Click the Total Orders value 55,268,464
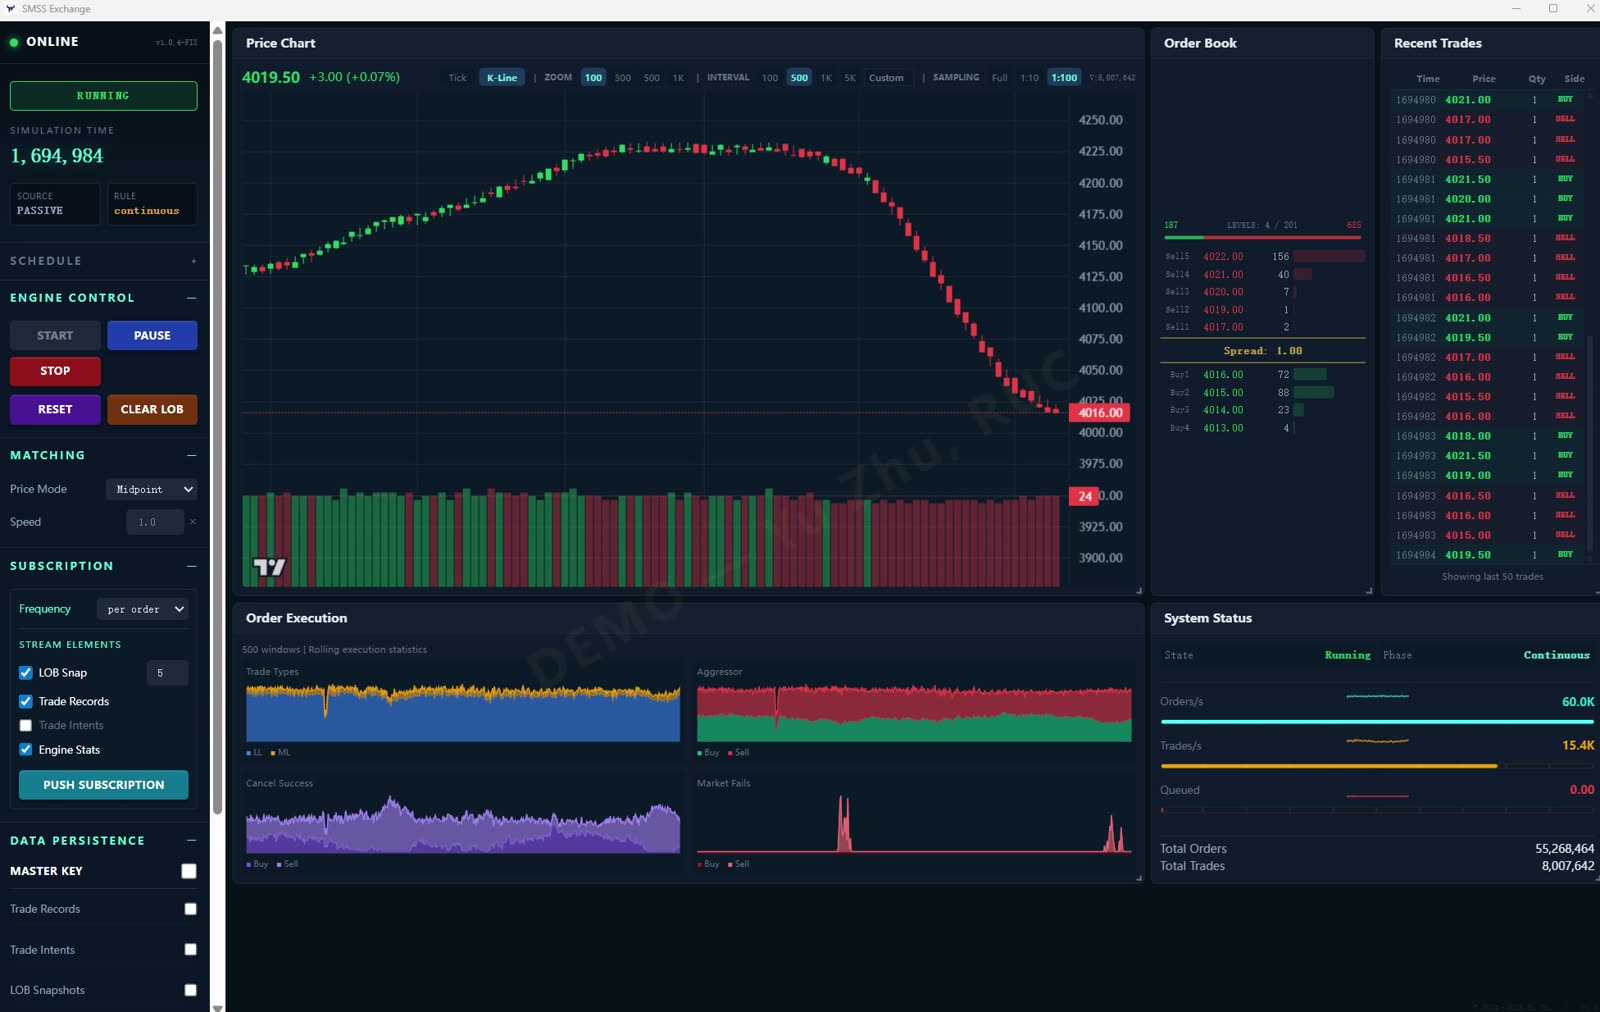 click(x=1564, y=849)
